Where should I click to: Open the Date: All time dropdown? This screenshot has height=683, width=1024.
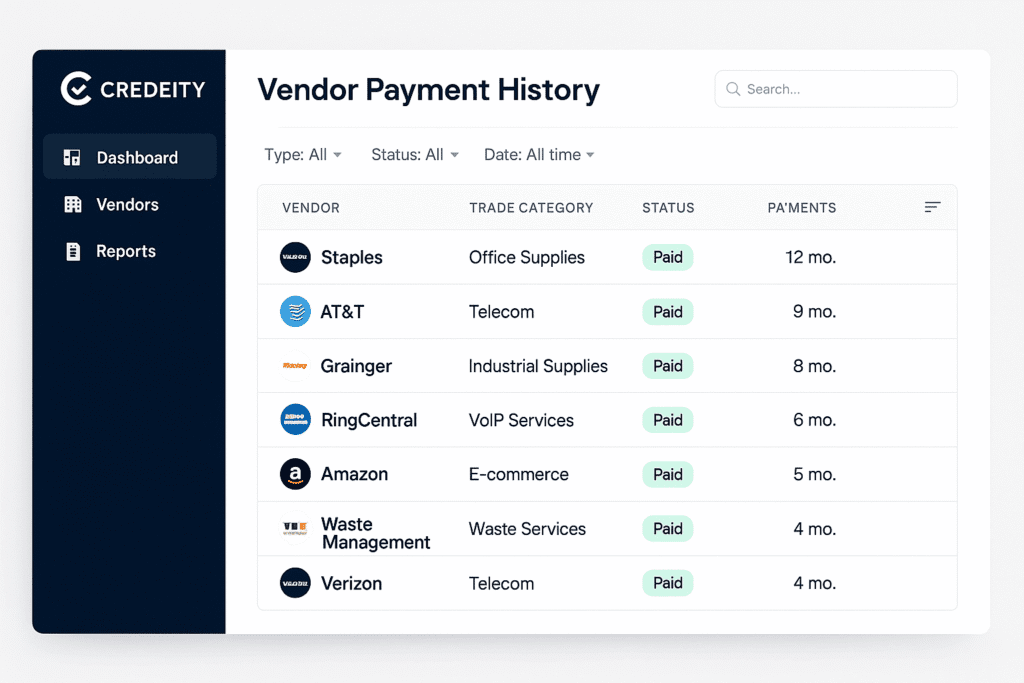pos(539,155)
